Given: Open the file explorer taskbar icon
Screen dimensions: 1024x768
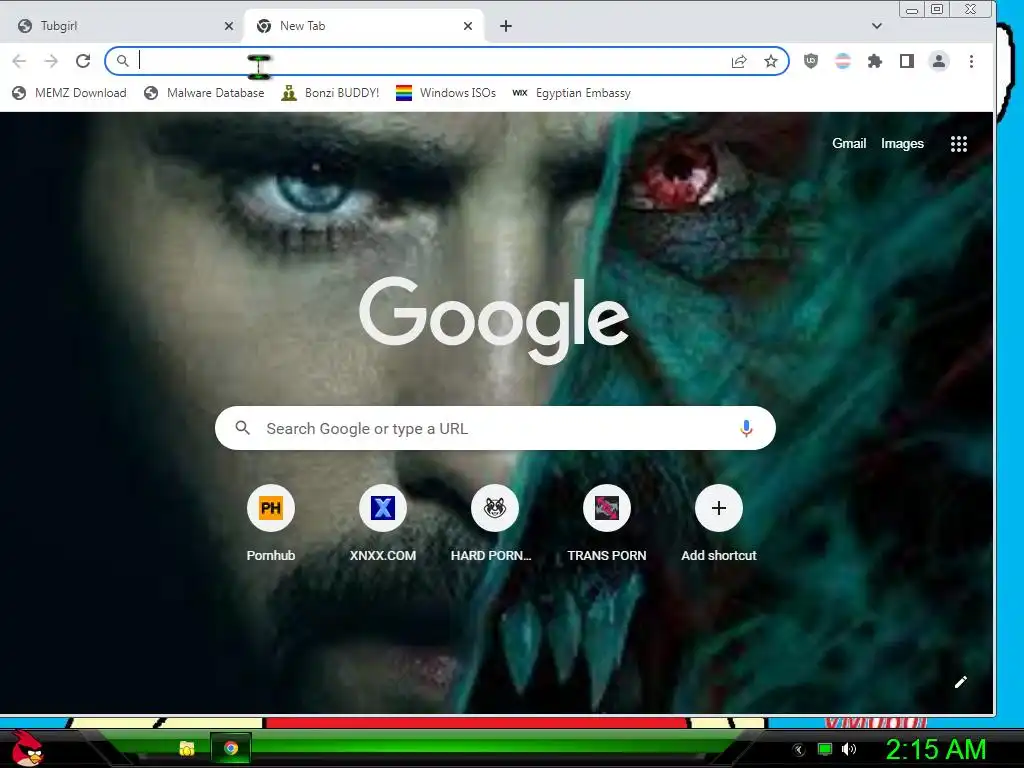Looking at the screenshot, I should point(187,748).
